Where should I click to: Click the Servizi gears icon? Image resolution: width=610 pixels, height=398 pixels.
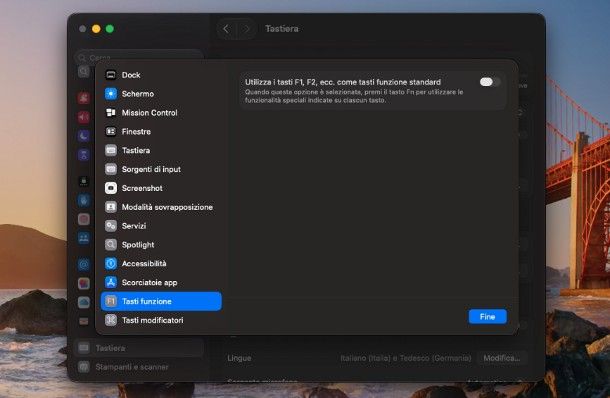pos(111,226)
